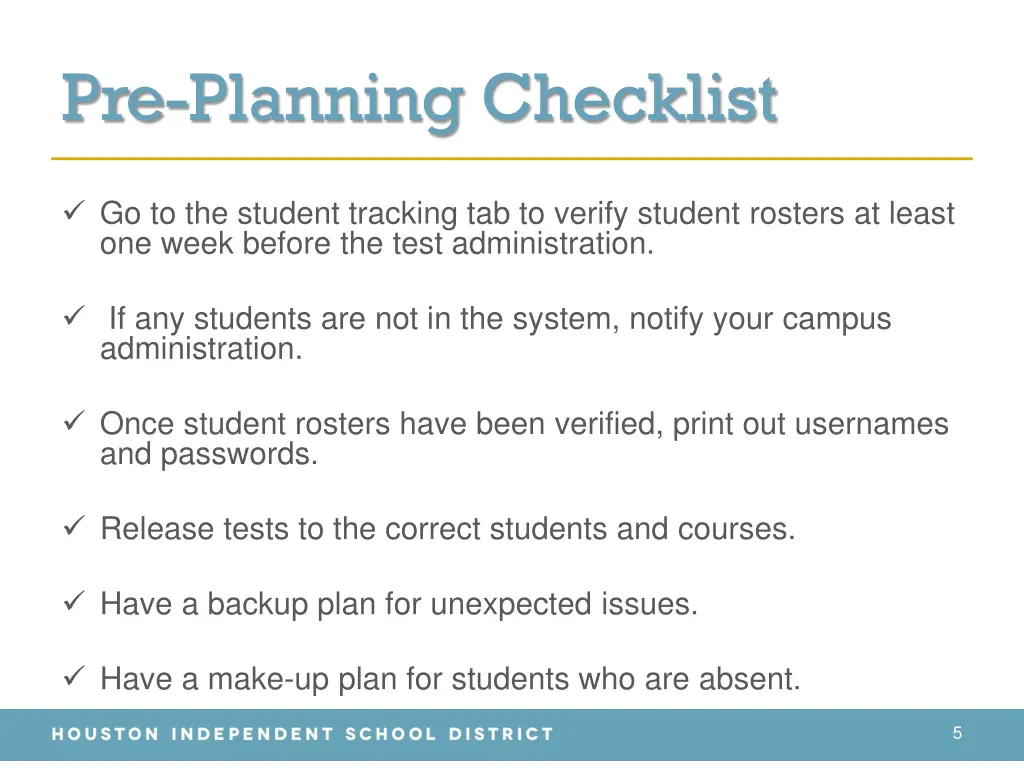This screenshot has width=1024, height=768.
Task: Click the word "Checklist" in the slide title
Action: tap(630, 100)
